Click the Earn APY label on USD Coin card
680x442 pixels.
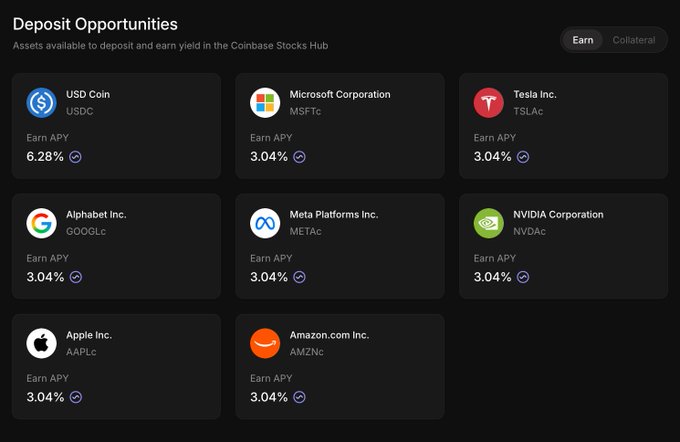point(47,138)
